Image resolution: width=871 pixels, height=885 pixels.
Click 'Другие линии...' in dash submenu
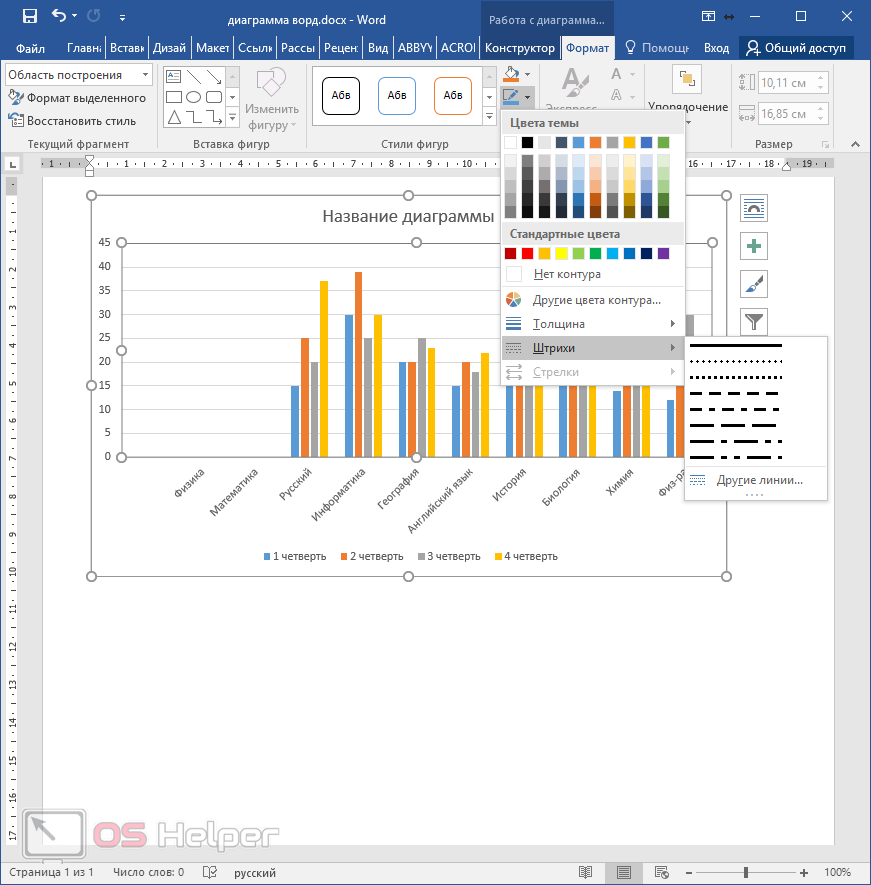click(x=759, y=480)
